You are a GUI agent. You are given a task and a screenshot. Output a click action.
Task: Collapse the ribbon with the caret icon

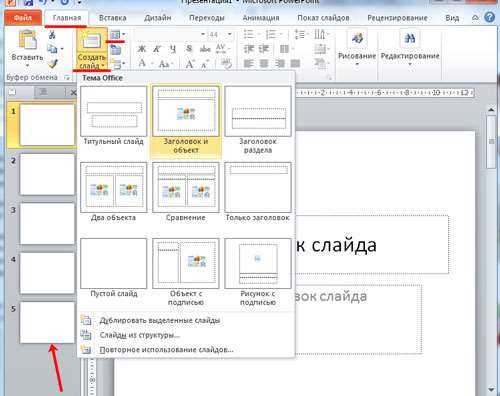475,18
